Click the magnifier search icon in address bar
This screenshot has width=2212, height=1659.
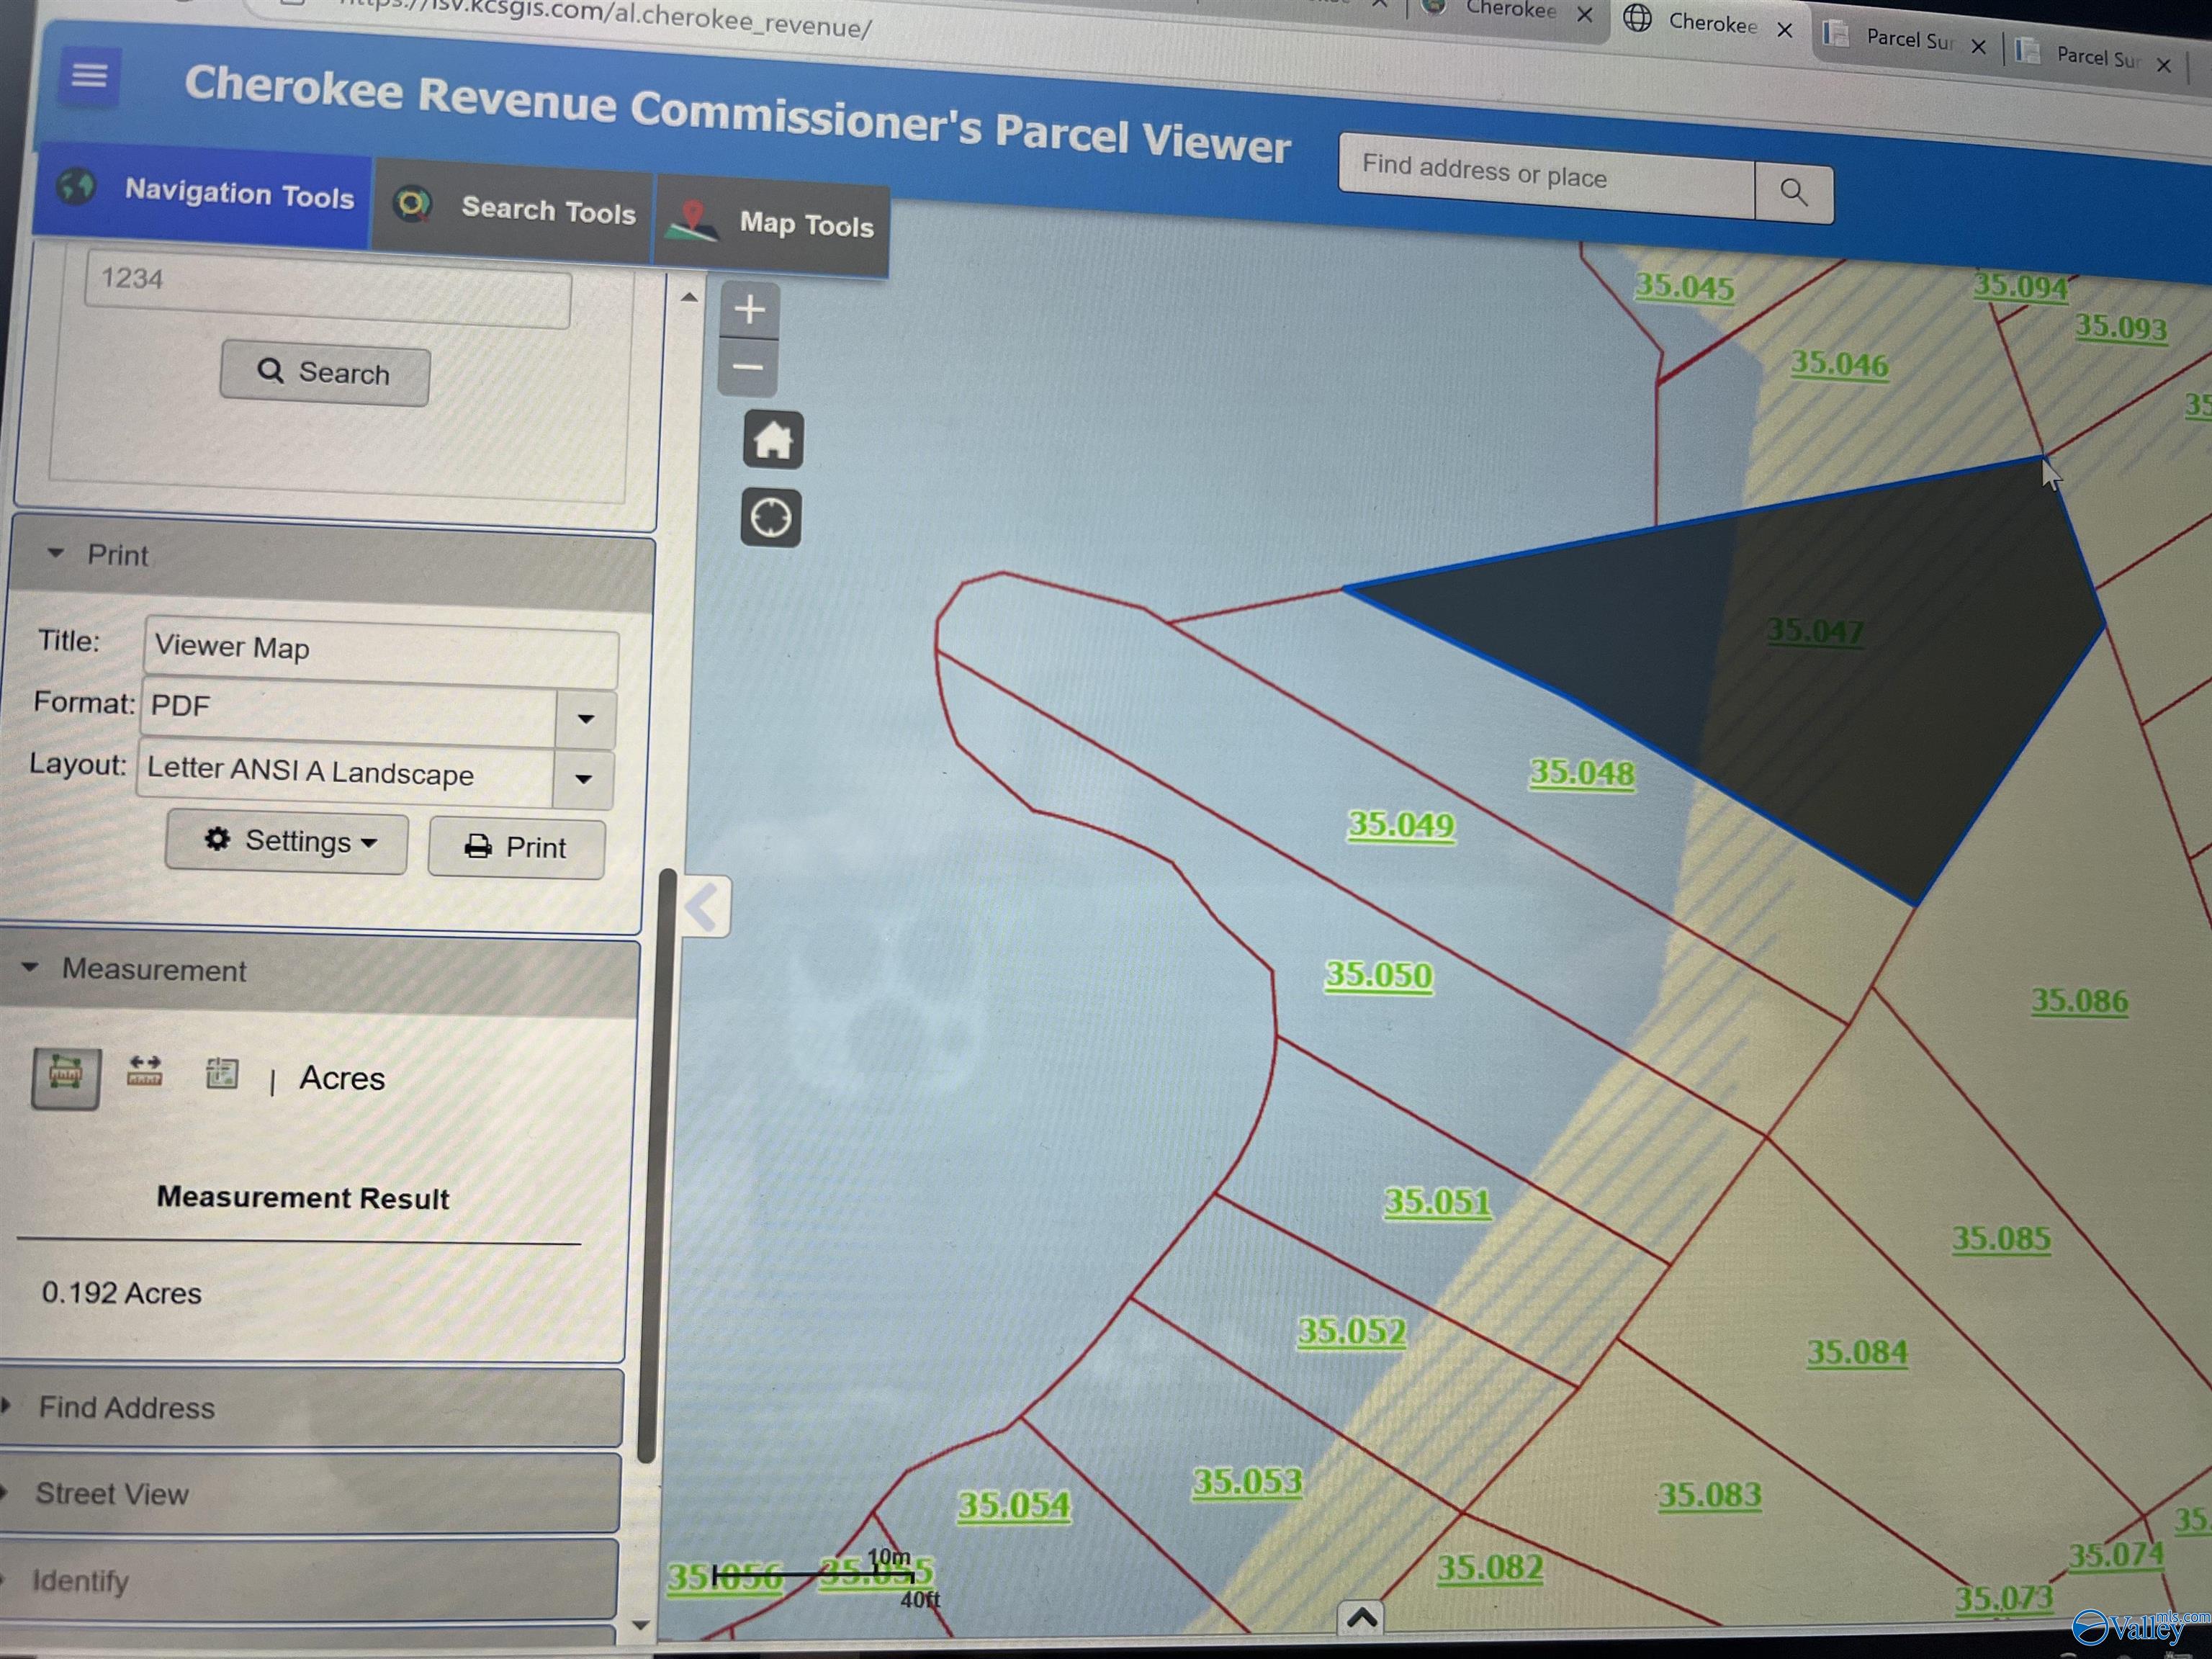[x=1793, y=192]
